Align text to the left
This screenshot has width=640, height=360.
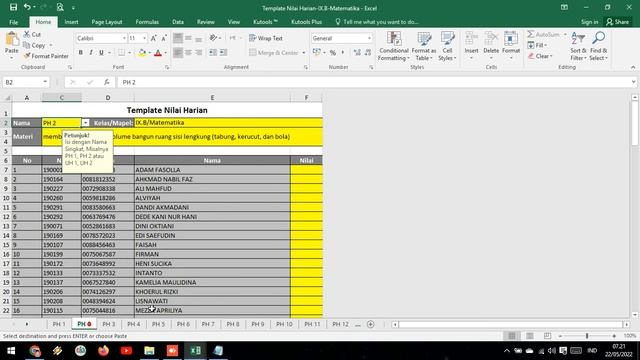178,53
